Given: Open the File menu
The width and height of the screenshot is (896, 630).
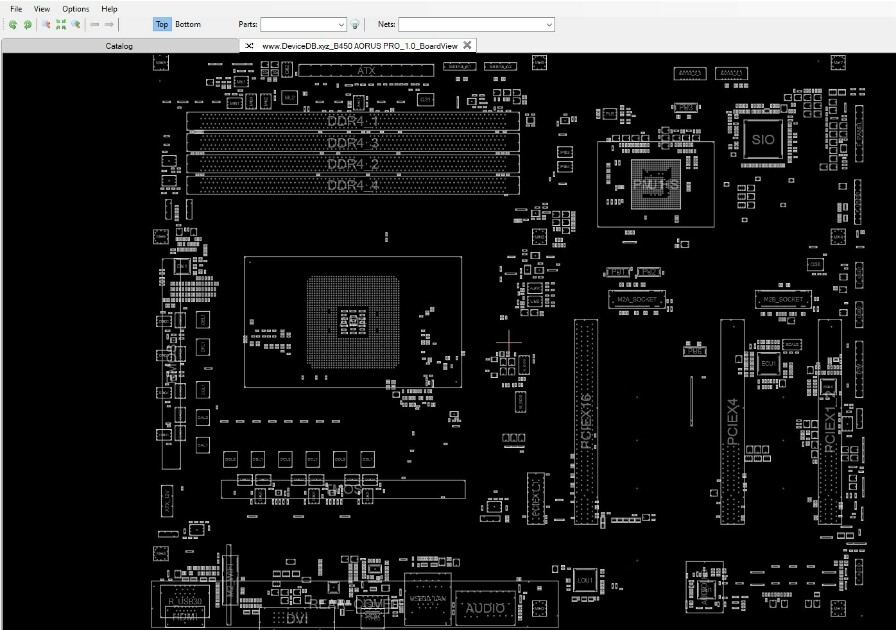Looking at the screenshot, I should pos(16,9).
